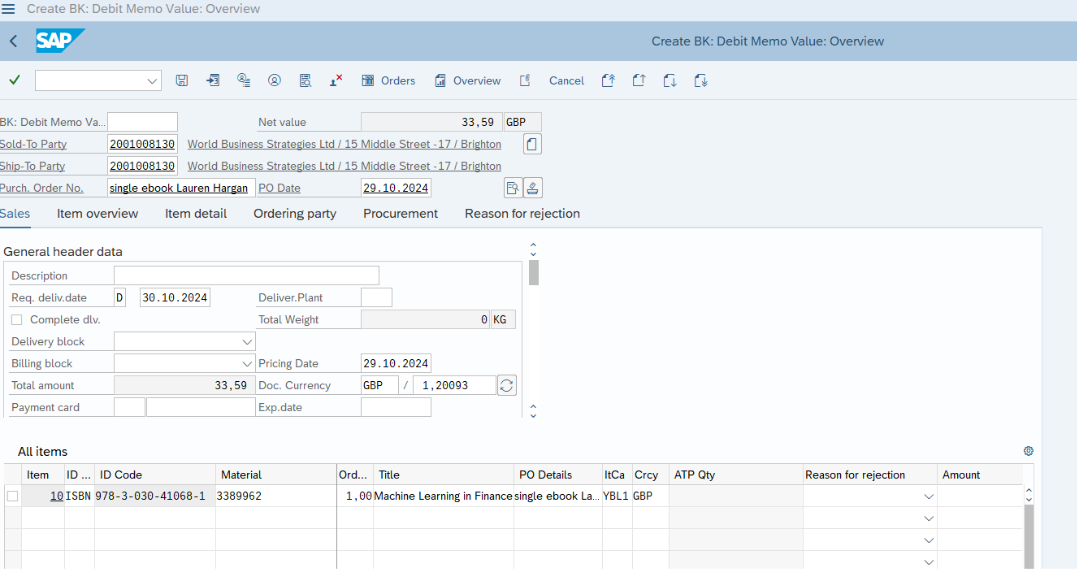Viewport: 1077px width, 570px height.
Task: Refresh the exchange rate with circular arrows
Action: (x=506, y=385)
